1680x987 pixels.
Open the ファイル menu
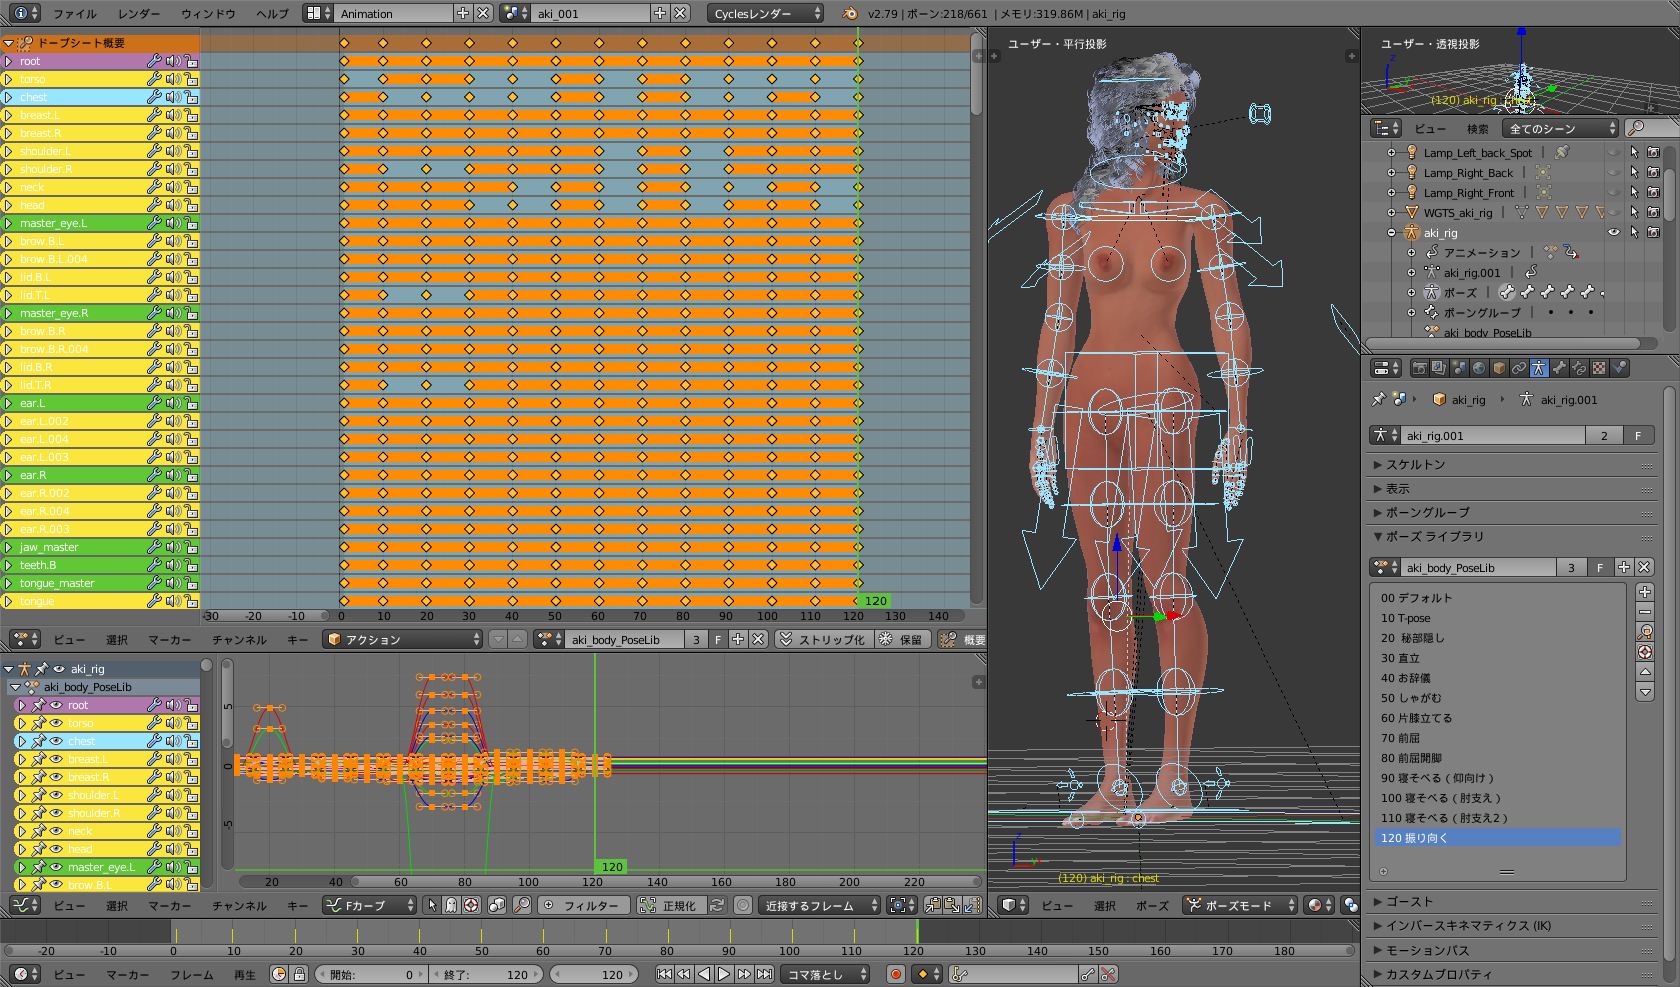(x=75, y=14)
